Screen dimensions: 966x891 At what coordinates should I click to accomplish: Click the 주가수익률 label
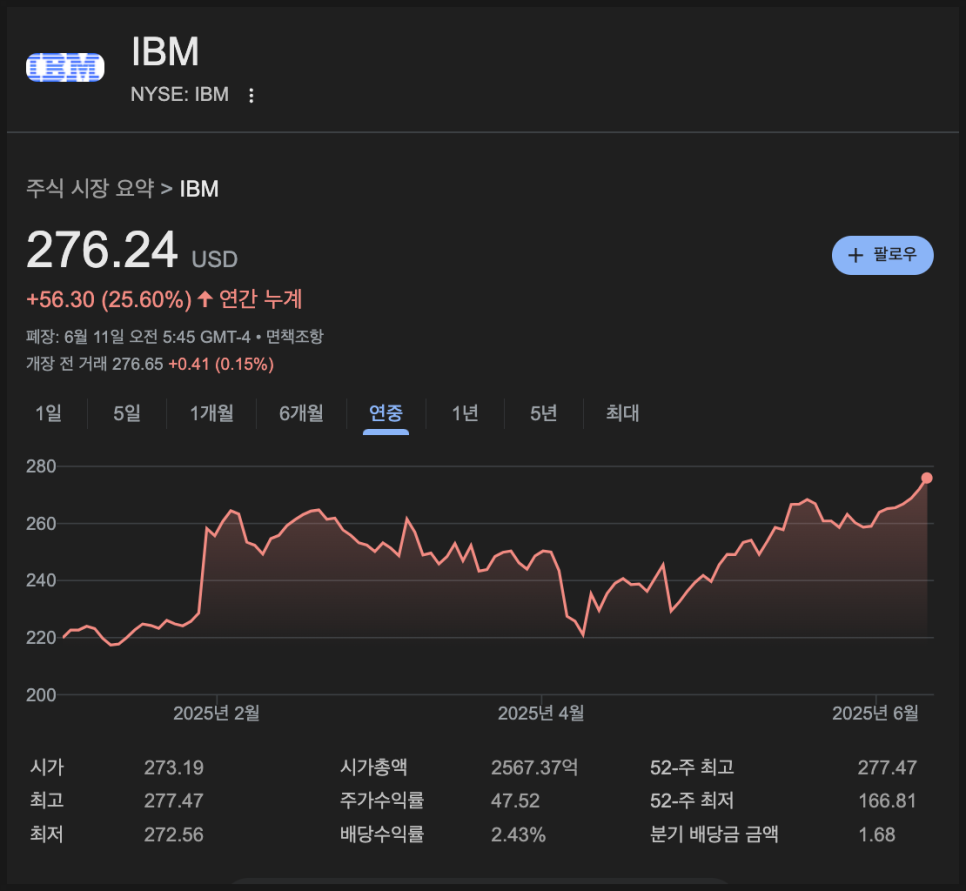click(382, 801)
